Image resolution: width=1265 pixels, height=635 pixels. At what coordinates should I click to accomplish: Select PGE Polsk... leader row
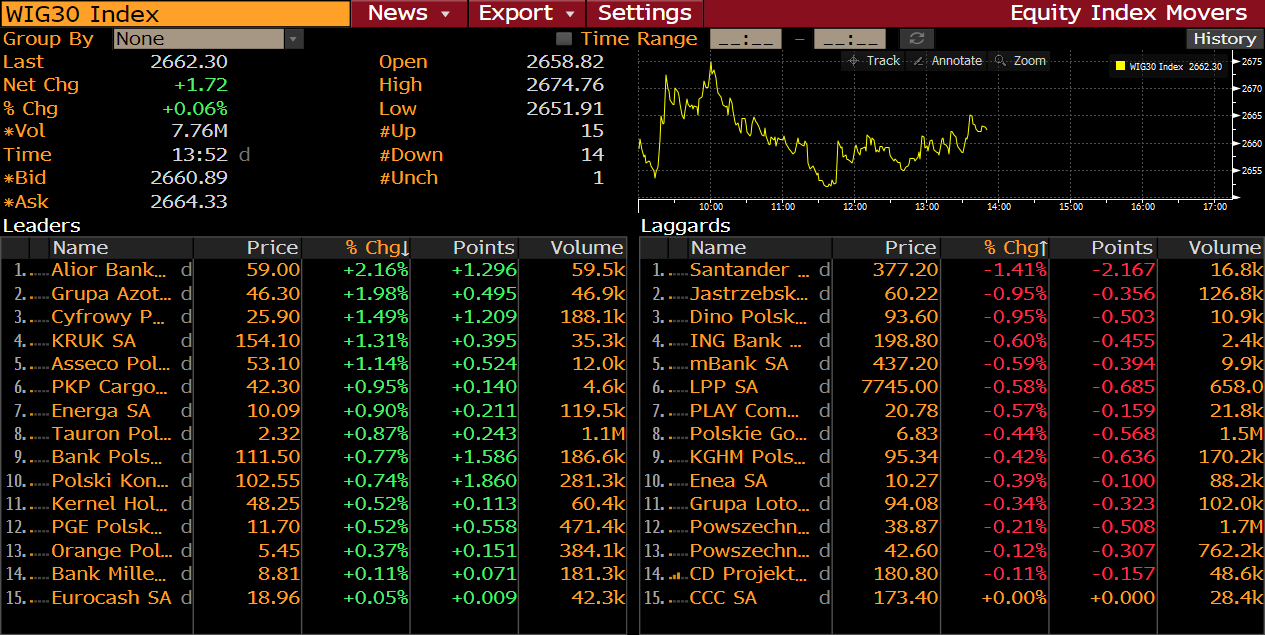(314, 527)
